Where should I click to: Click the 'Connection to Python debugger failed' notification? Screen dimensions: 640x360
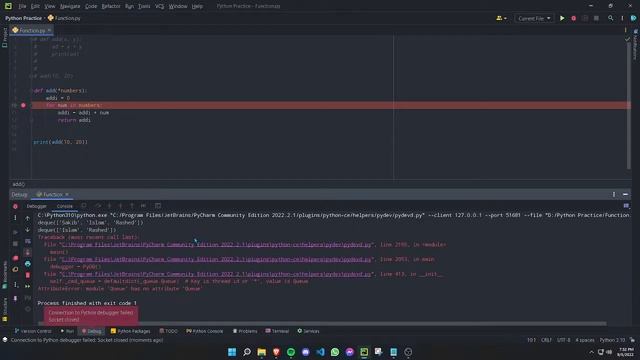pyautogui.click(x=91, y=316)
